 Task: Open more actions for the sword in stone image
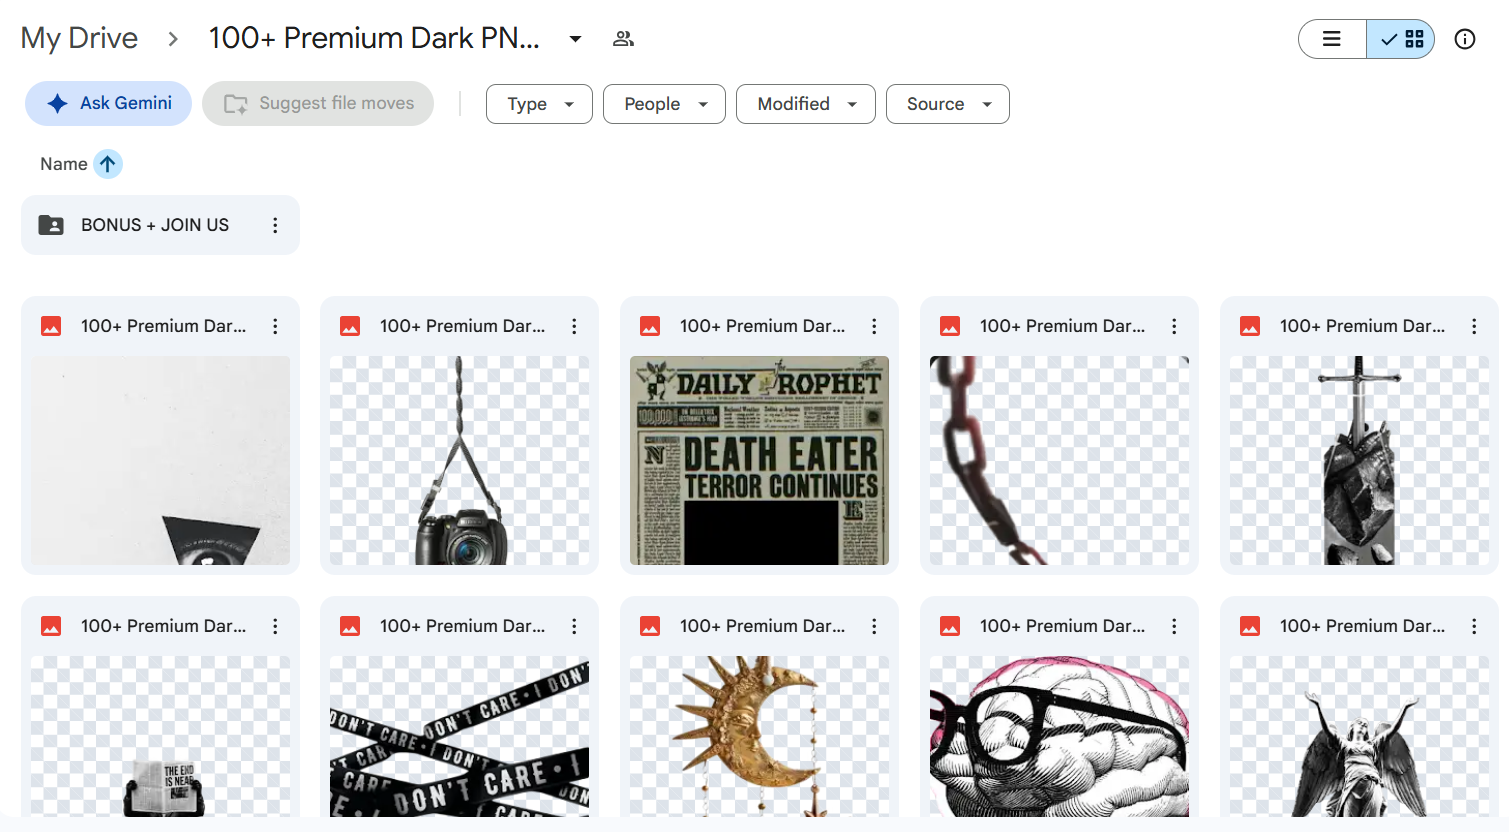click(1474, 326)
